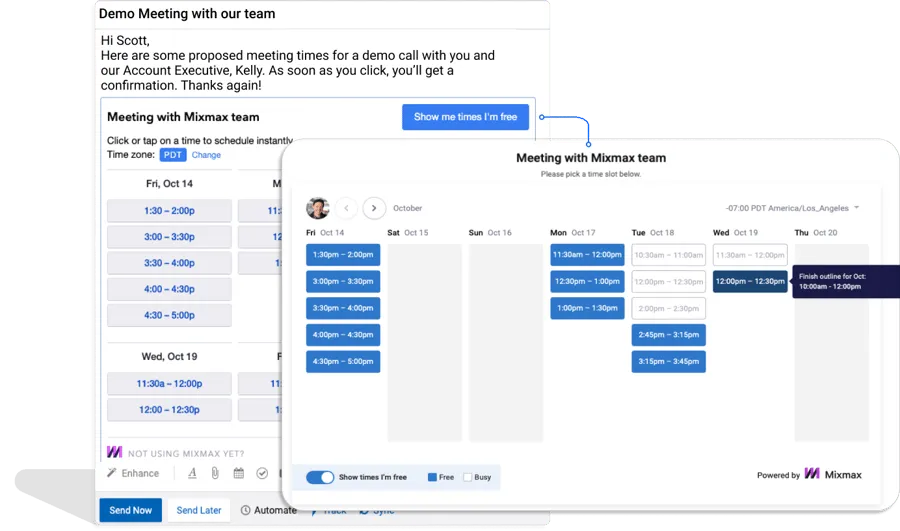Select the 3:30 – 4:00p slot in email

coord(169,263)
